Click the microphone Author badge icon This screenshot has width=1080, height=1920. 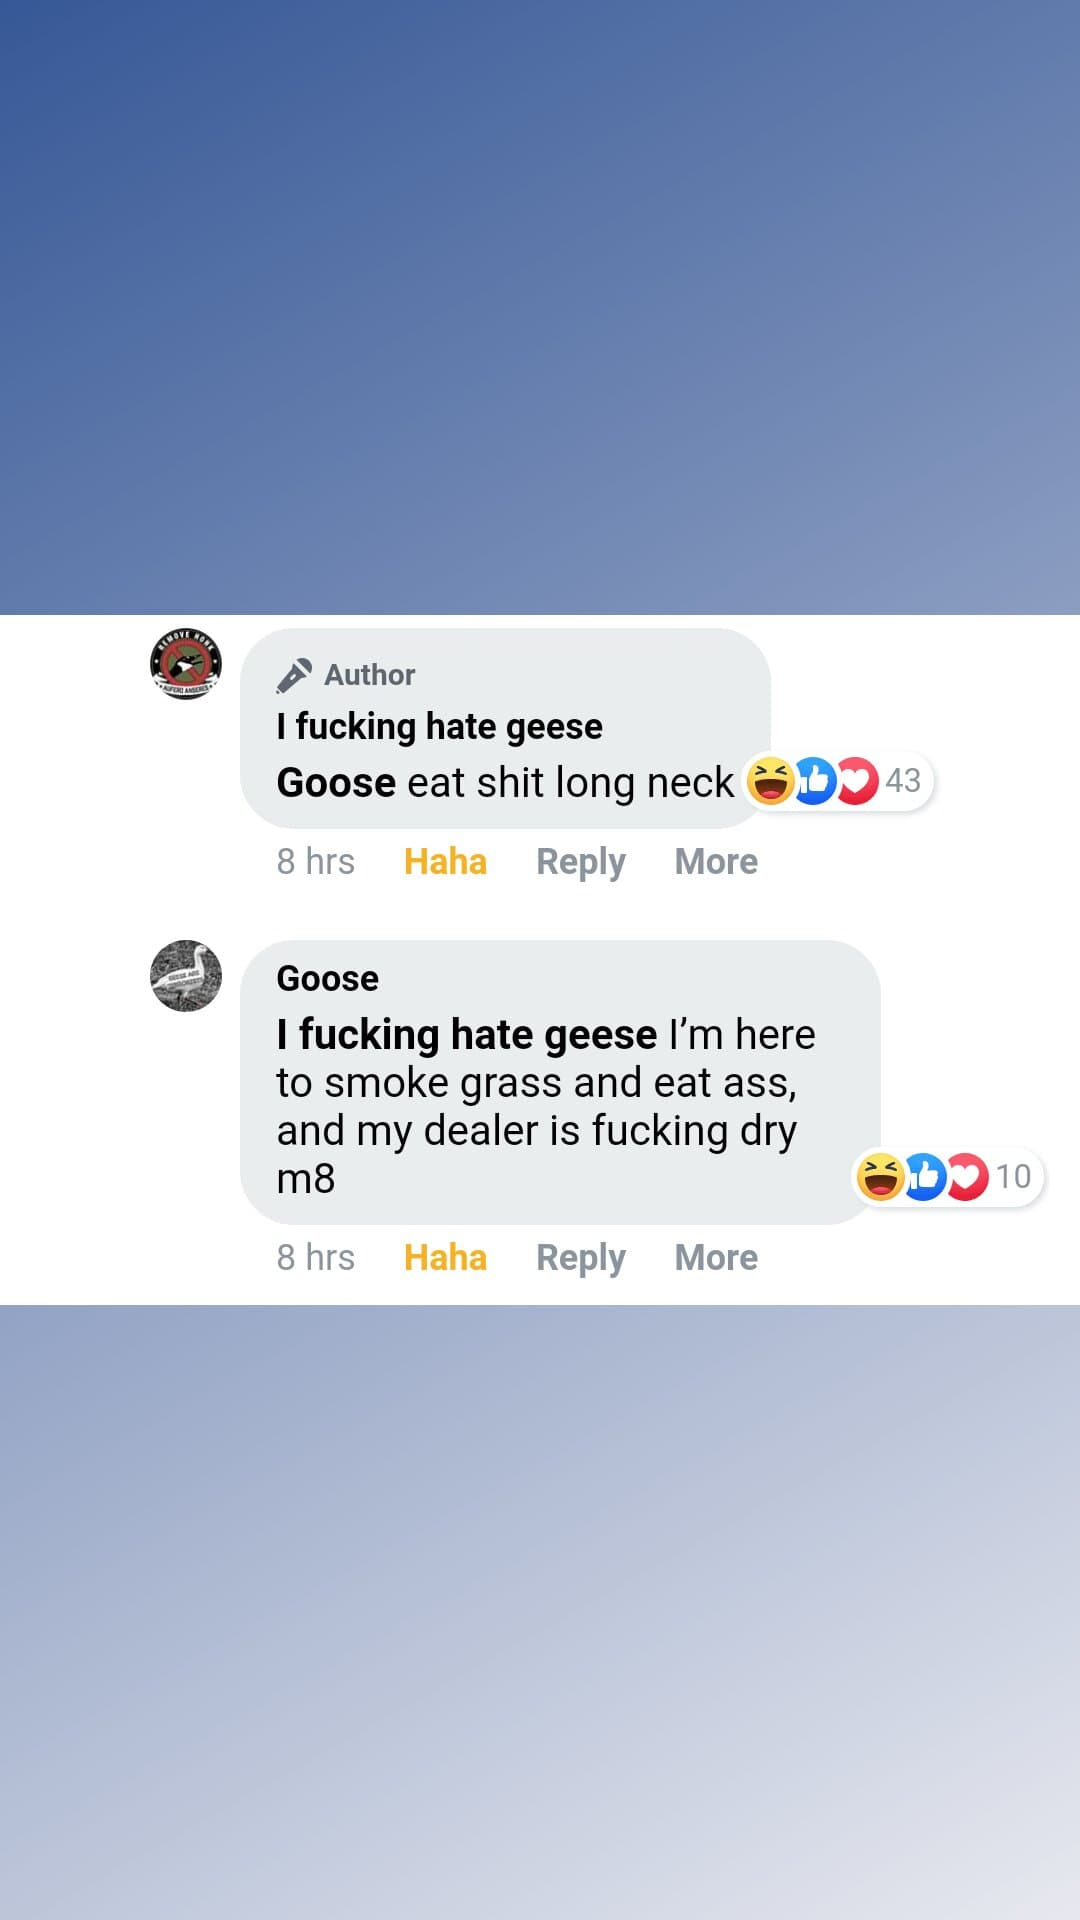click(x=294, y=676)
